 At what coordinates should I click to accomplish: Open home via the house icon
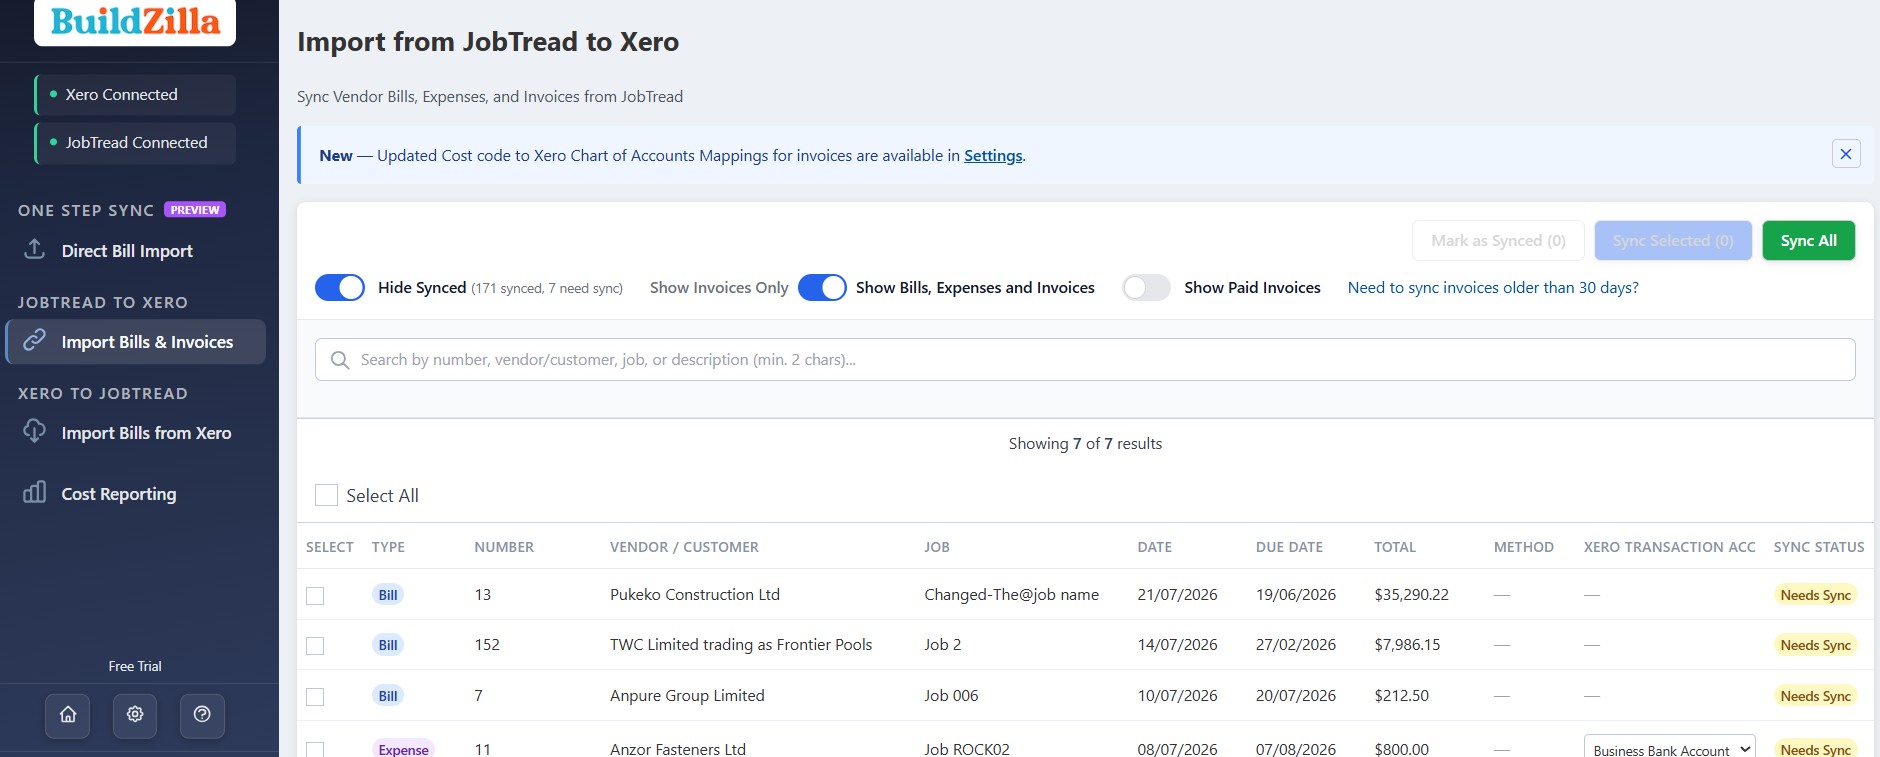click(x=68, y=715)
